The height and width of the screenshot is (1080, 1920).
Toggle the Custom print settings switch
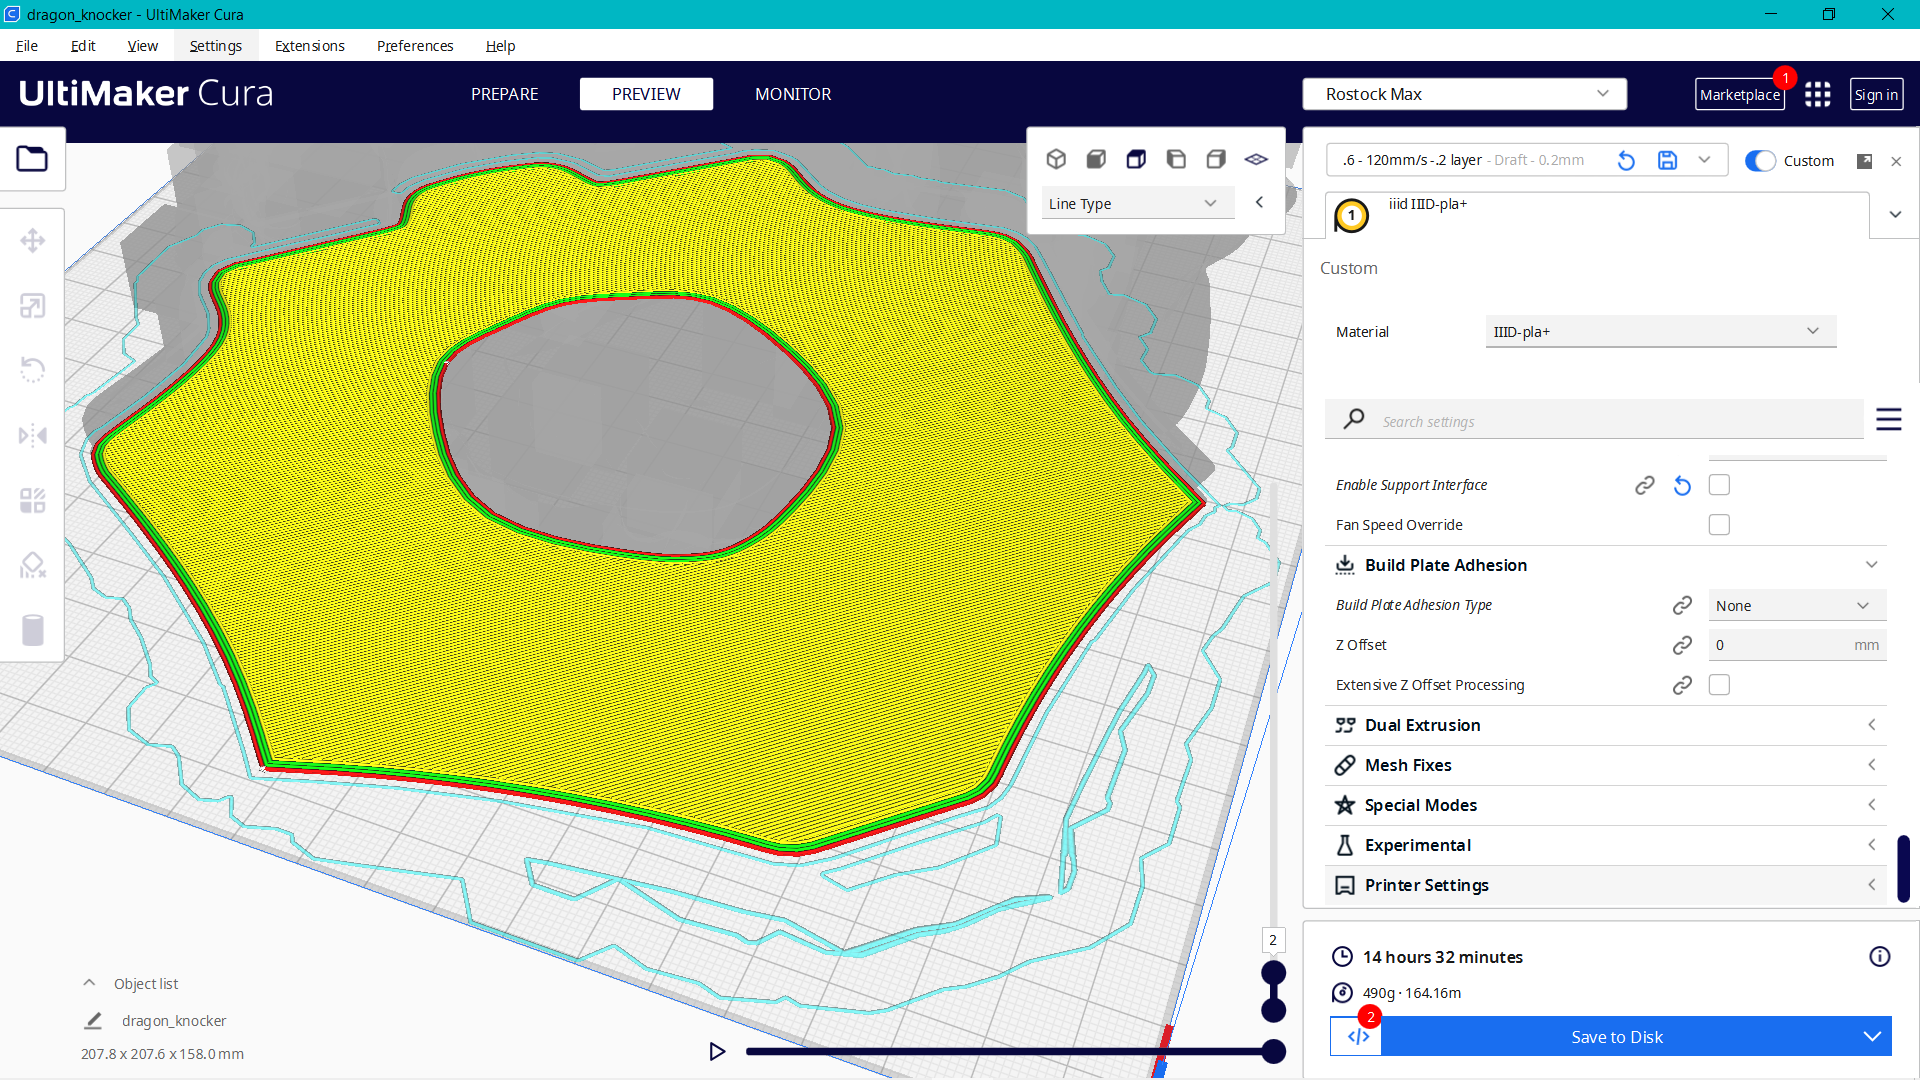point(1759,160)
